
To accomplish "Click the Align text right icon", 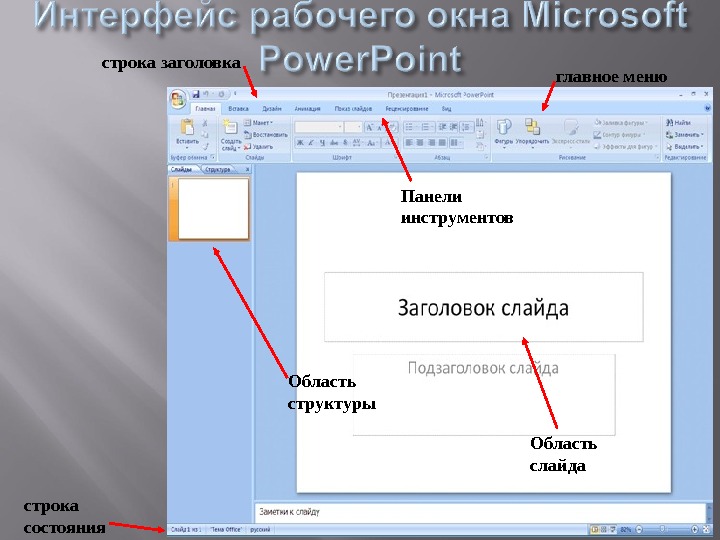I will [431, 143].
